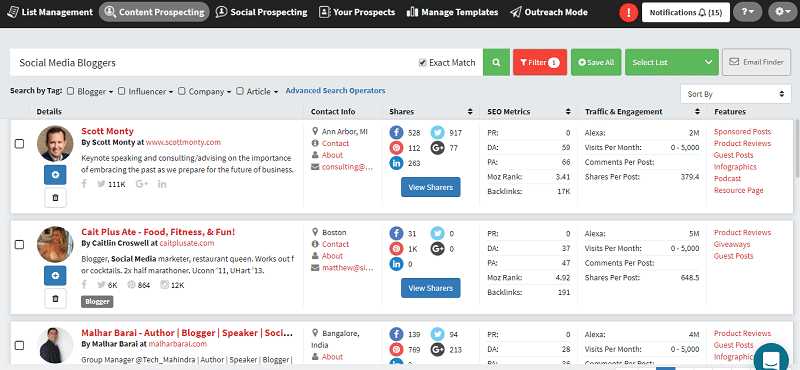The height and width of the screenshot is (370, 800).
Task: Click Twitter shares icon showing 917
Action: coord(437,133)
